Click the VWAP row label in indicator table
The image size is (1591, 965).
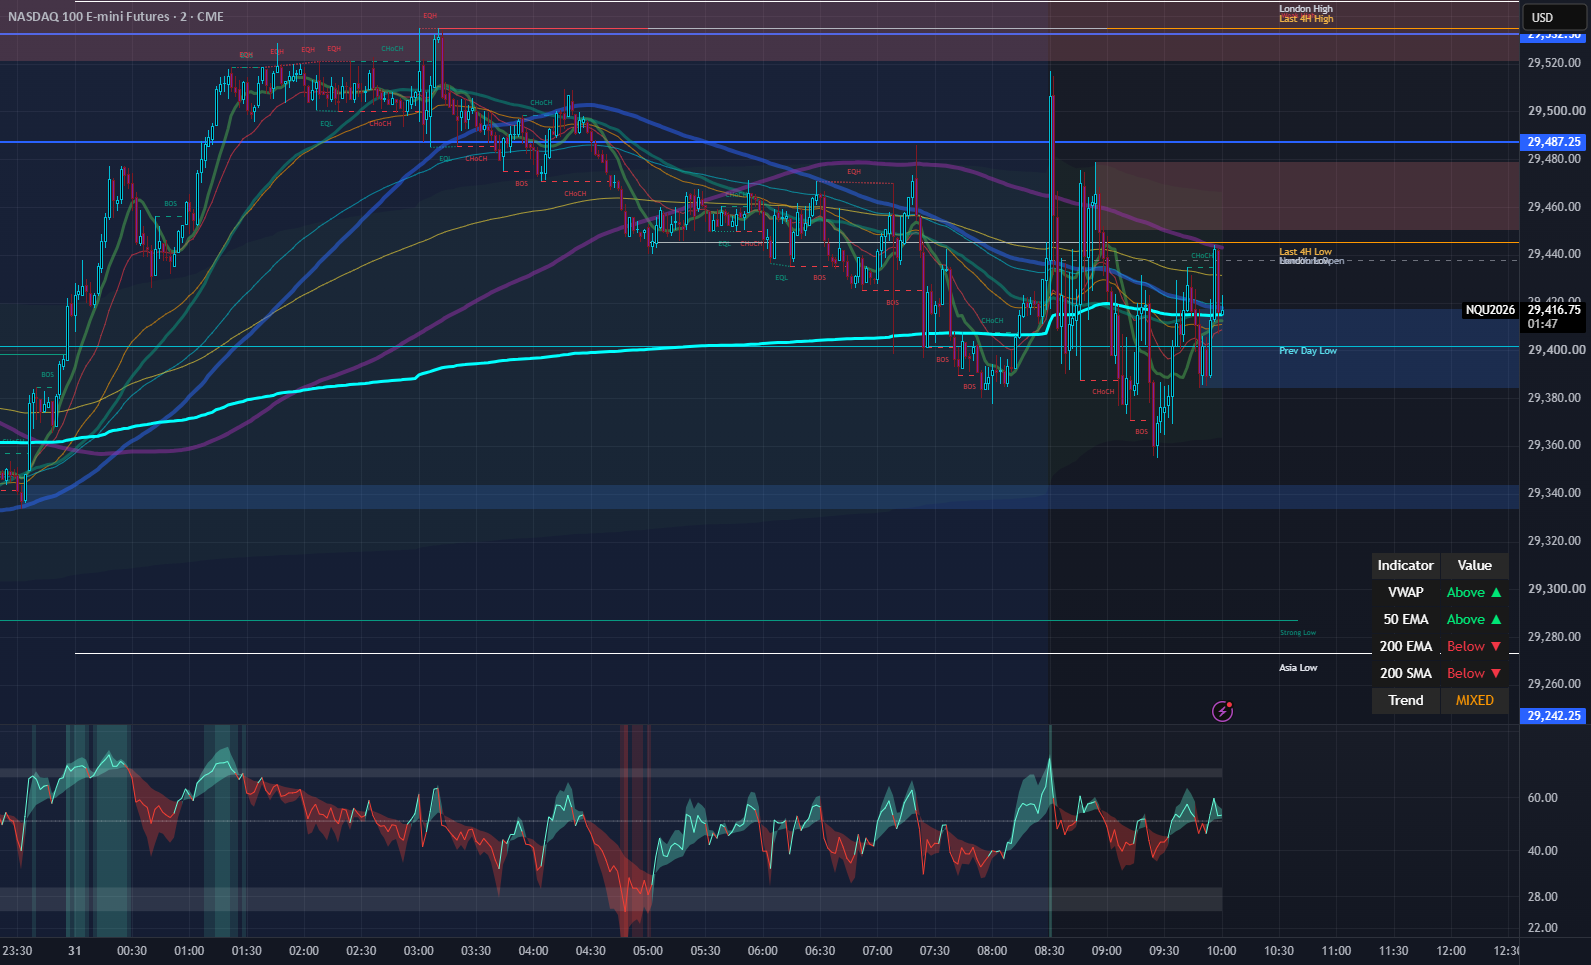[1406, 592]
